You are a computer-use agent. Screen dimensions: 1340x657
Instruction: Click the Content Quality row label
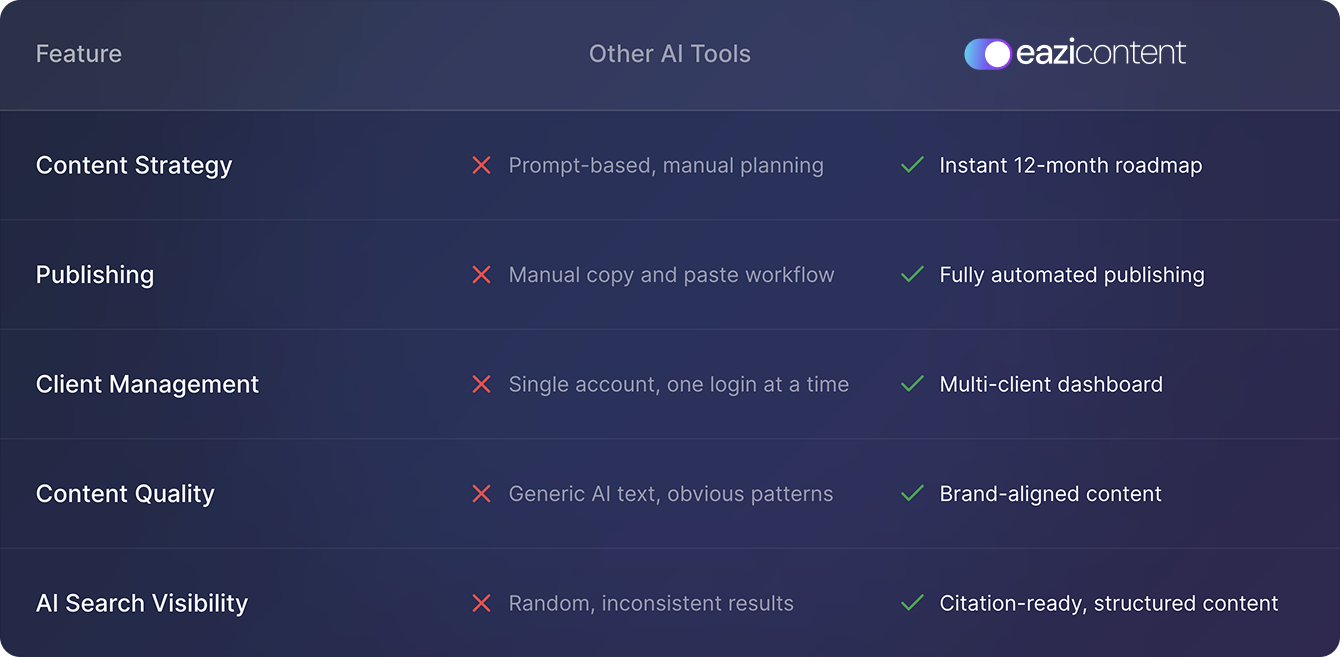tap(125, 494)
